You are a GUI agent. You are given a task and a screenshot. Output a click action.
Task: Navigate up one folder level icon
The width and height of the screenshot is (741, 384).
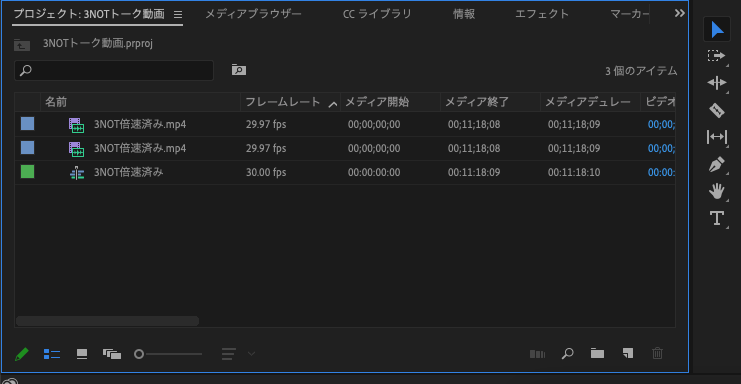[22, 45]
